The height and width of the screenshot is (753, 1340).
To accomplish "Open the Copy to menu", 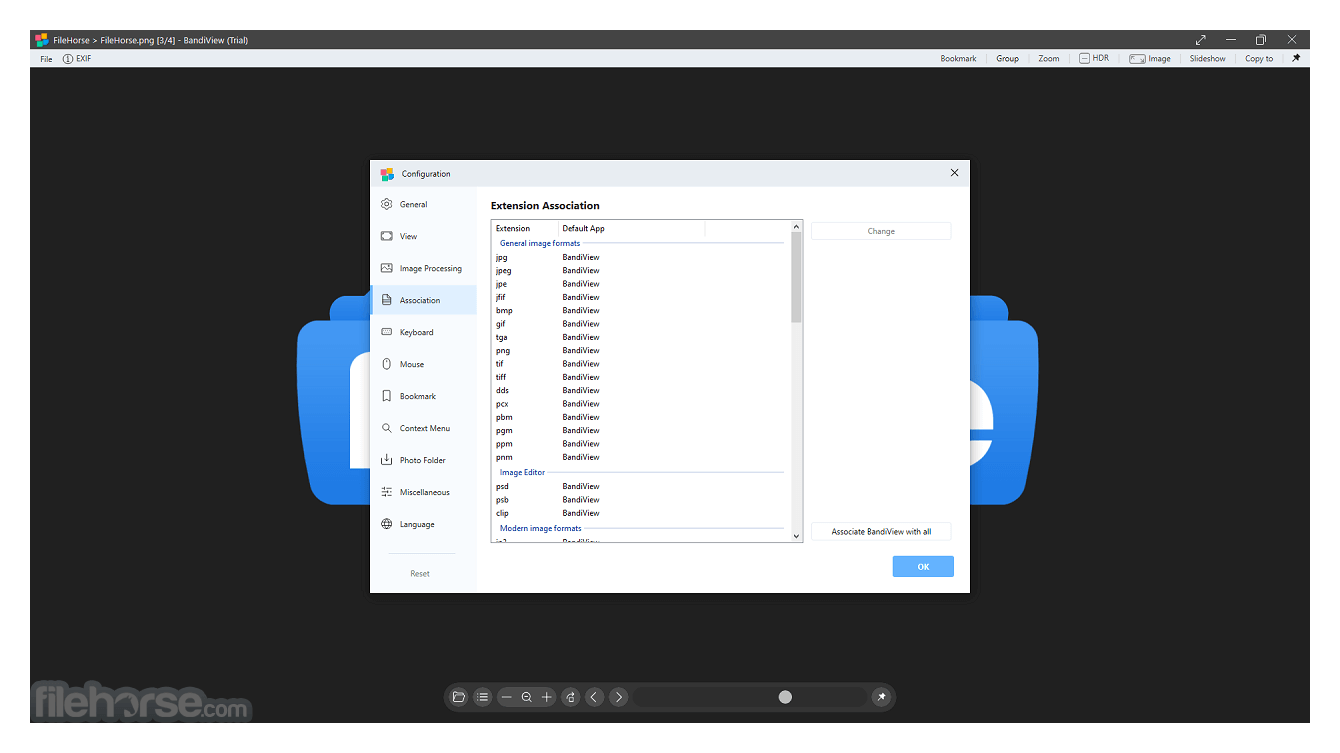I will (1259, 59).
